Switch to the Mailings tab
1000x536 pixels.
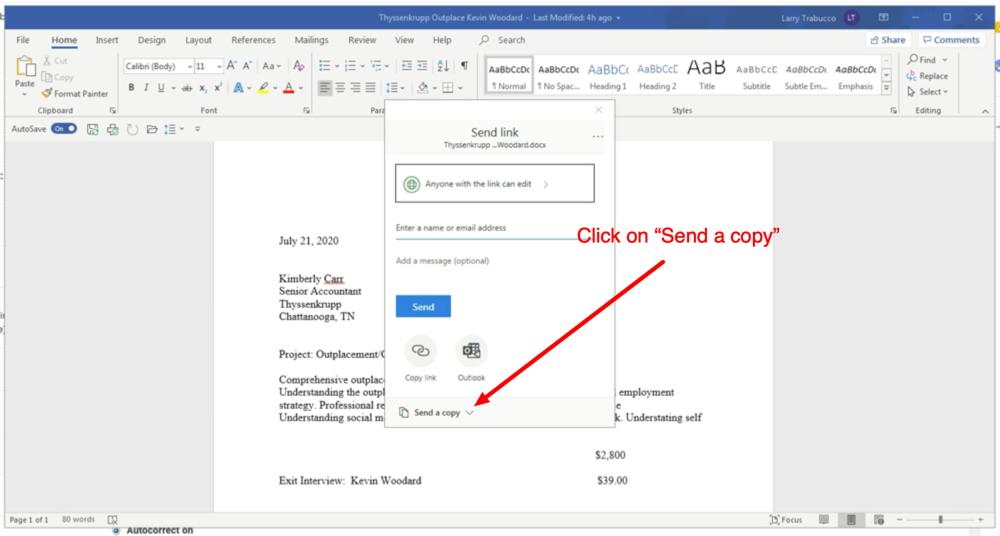(311, 40)
